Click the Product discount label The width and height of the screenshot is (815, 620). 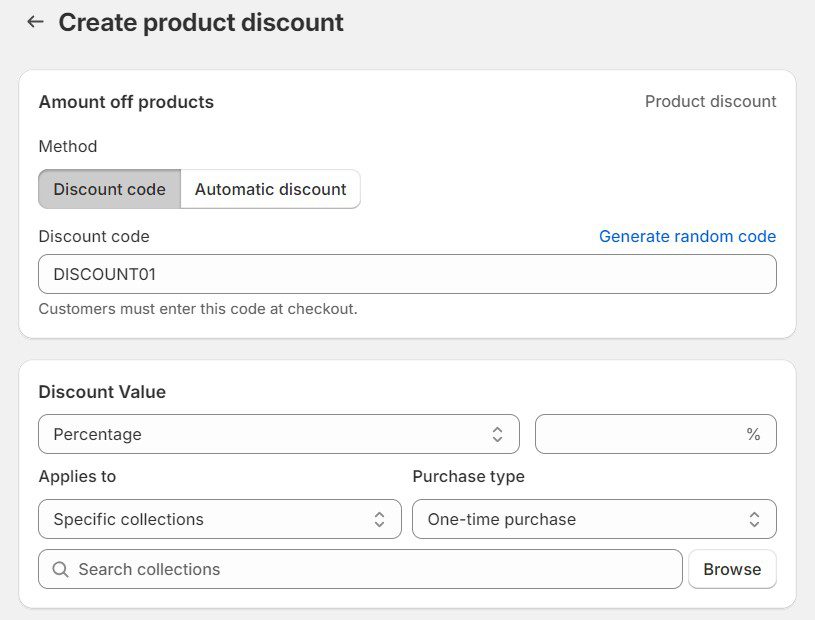710,102
